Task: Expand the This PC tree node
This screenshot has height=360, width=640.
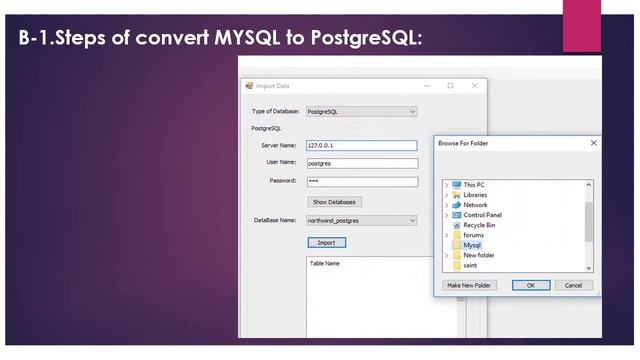Action: pos(447,185)
